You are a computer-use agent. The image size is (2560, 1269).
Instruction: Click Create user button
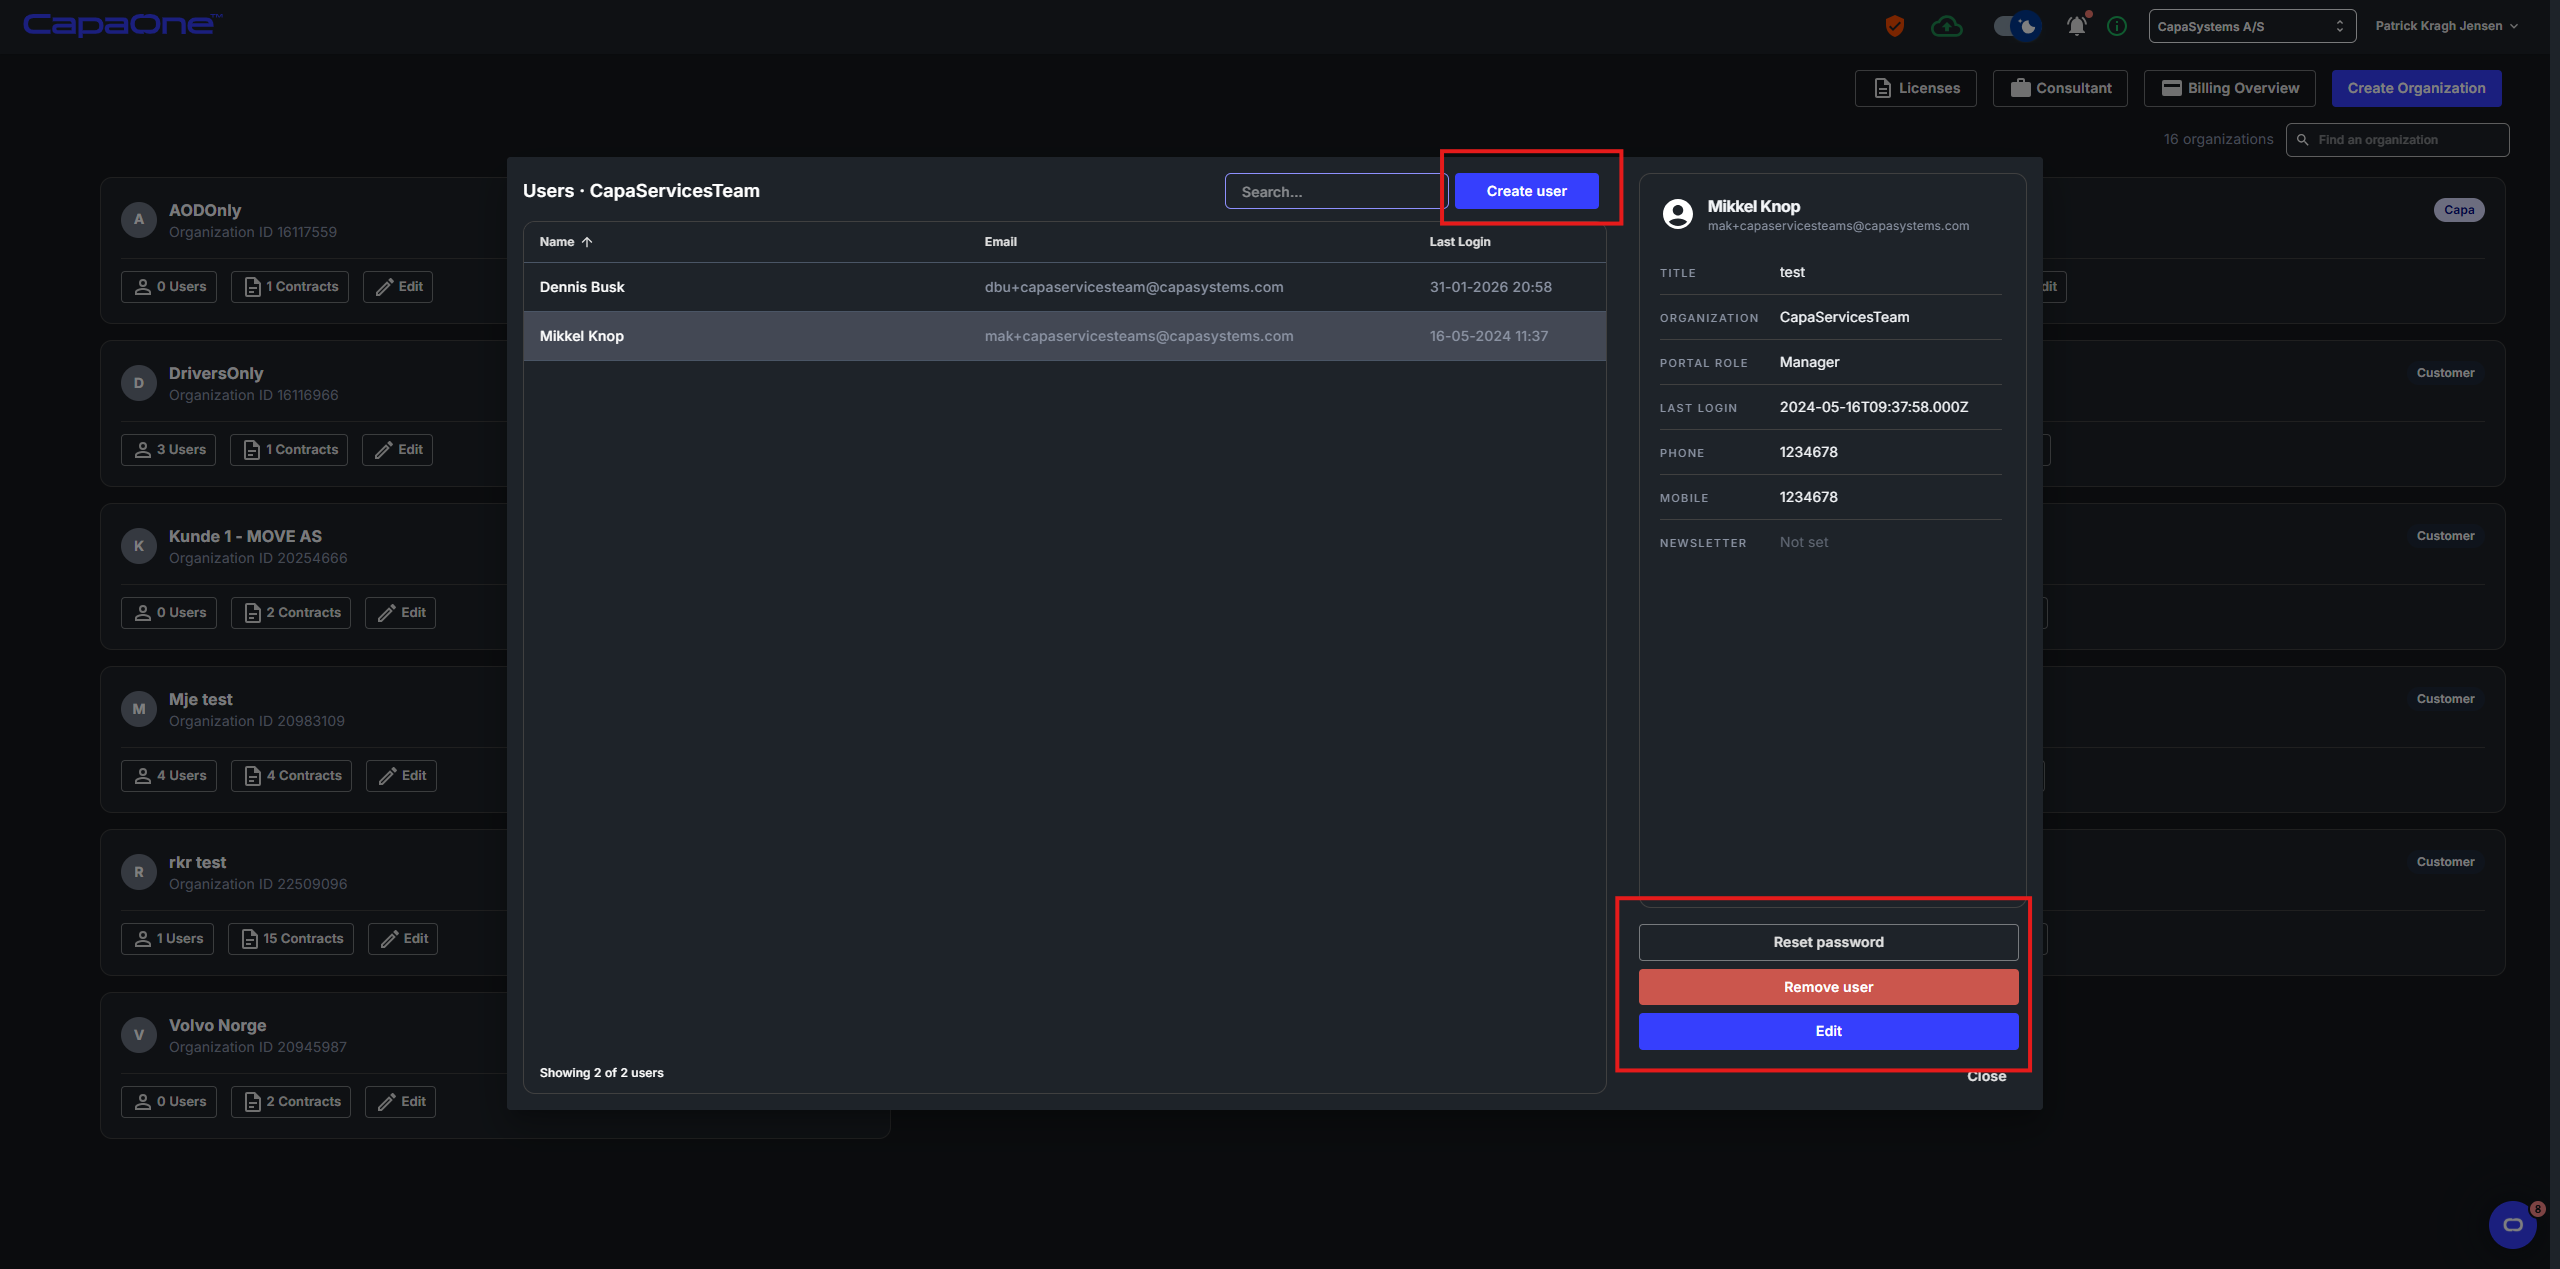(1526, 191)
